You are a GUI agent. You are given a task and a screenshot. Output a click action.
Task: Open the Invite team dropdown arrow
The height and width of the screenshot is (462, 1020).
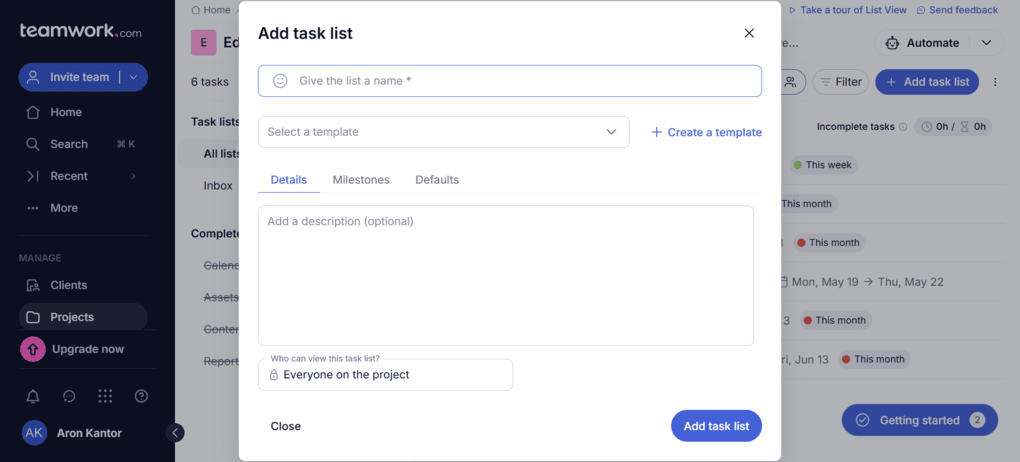pyautogui.click(x=133, y=77)
